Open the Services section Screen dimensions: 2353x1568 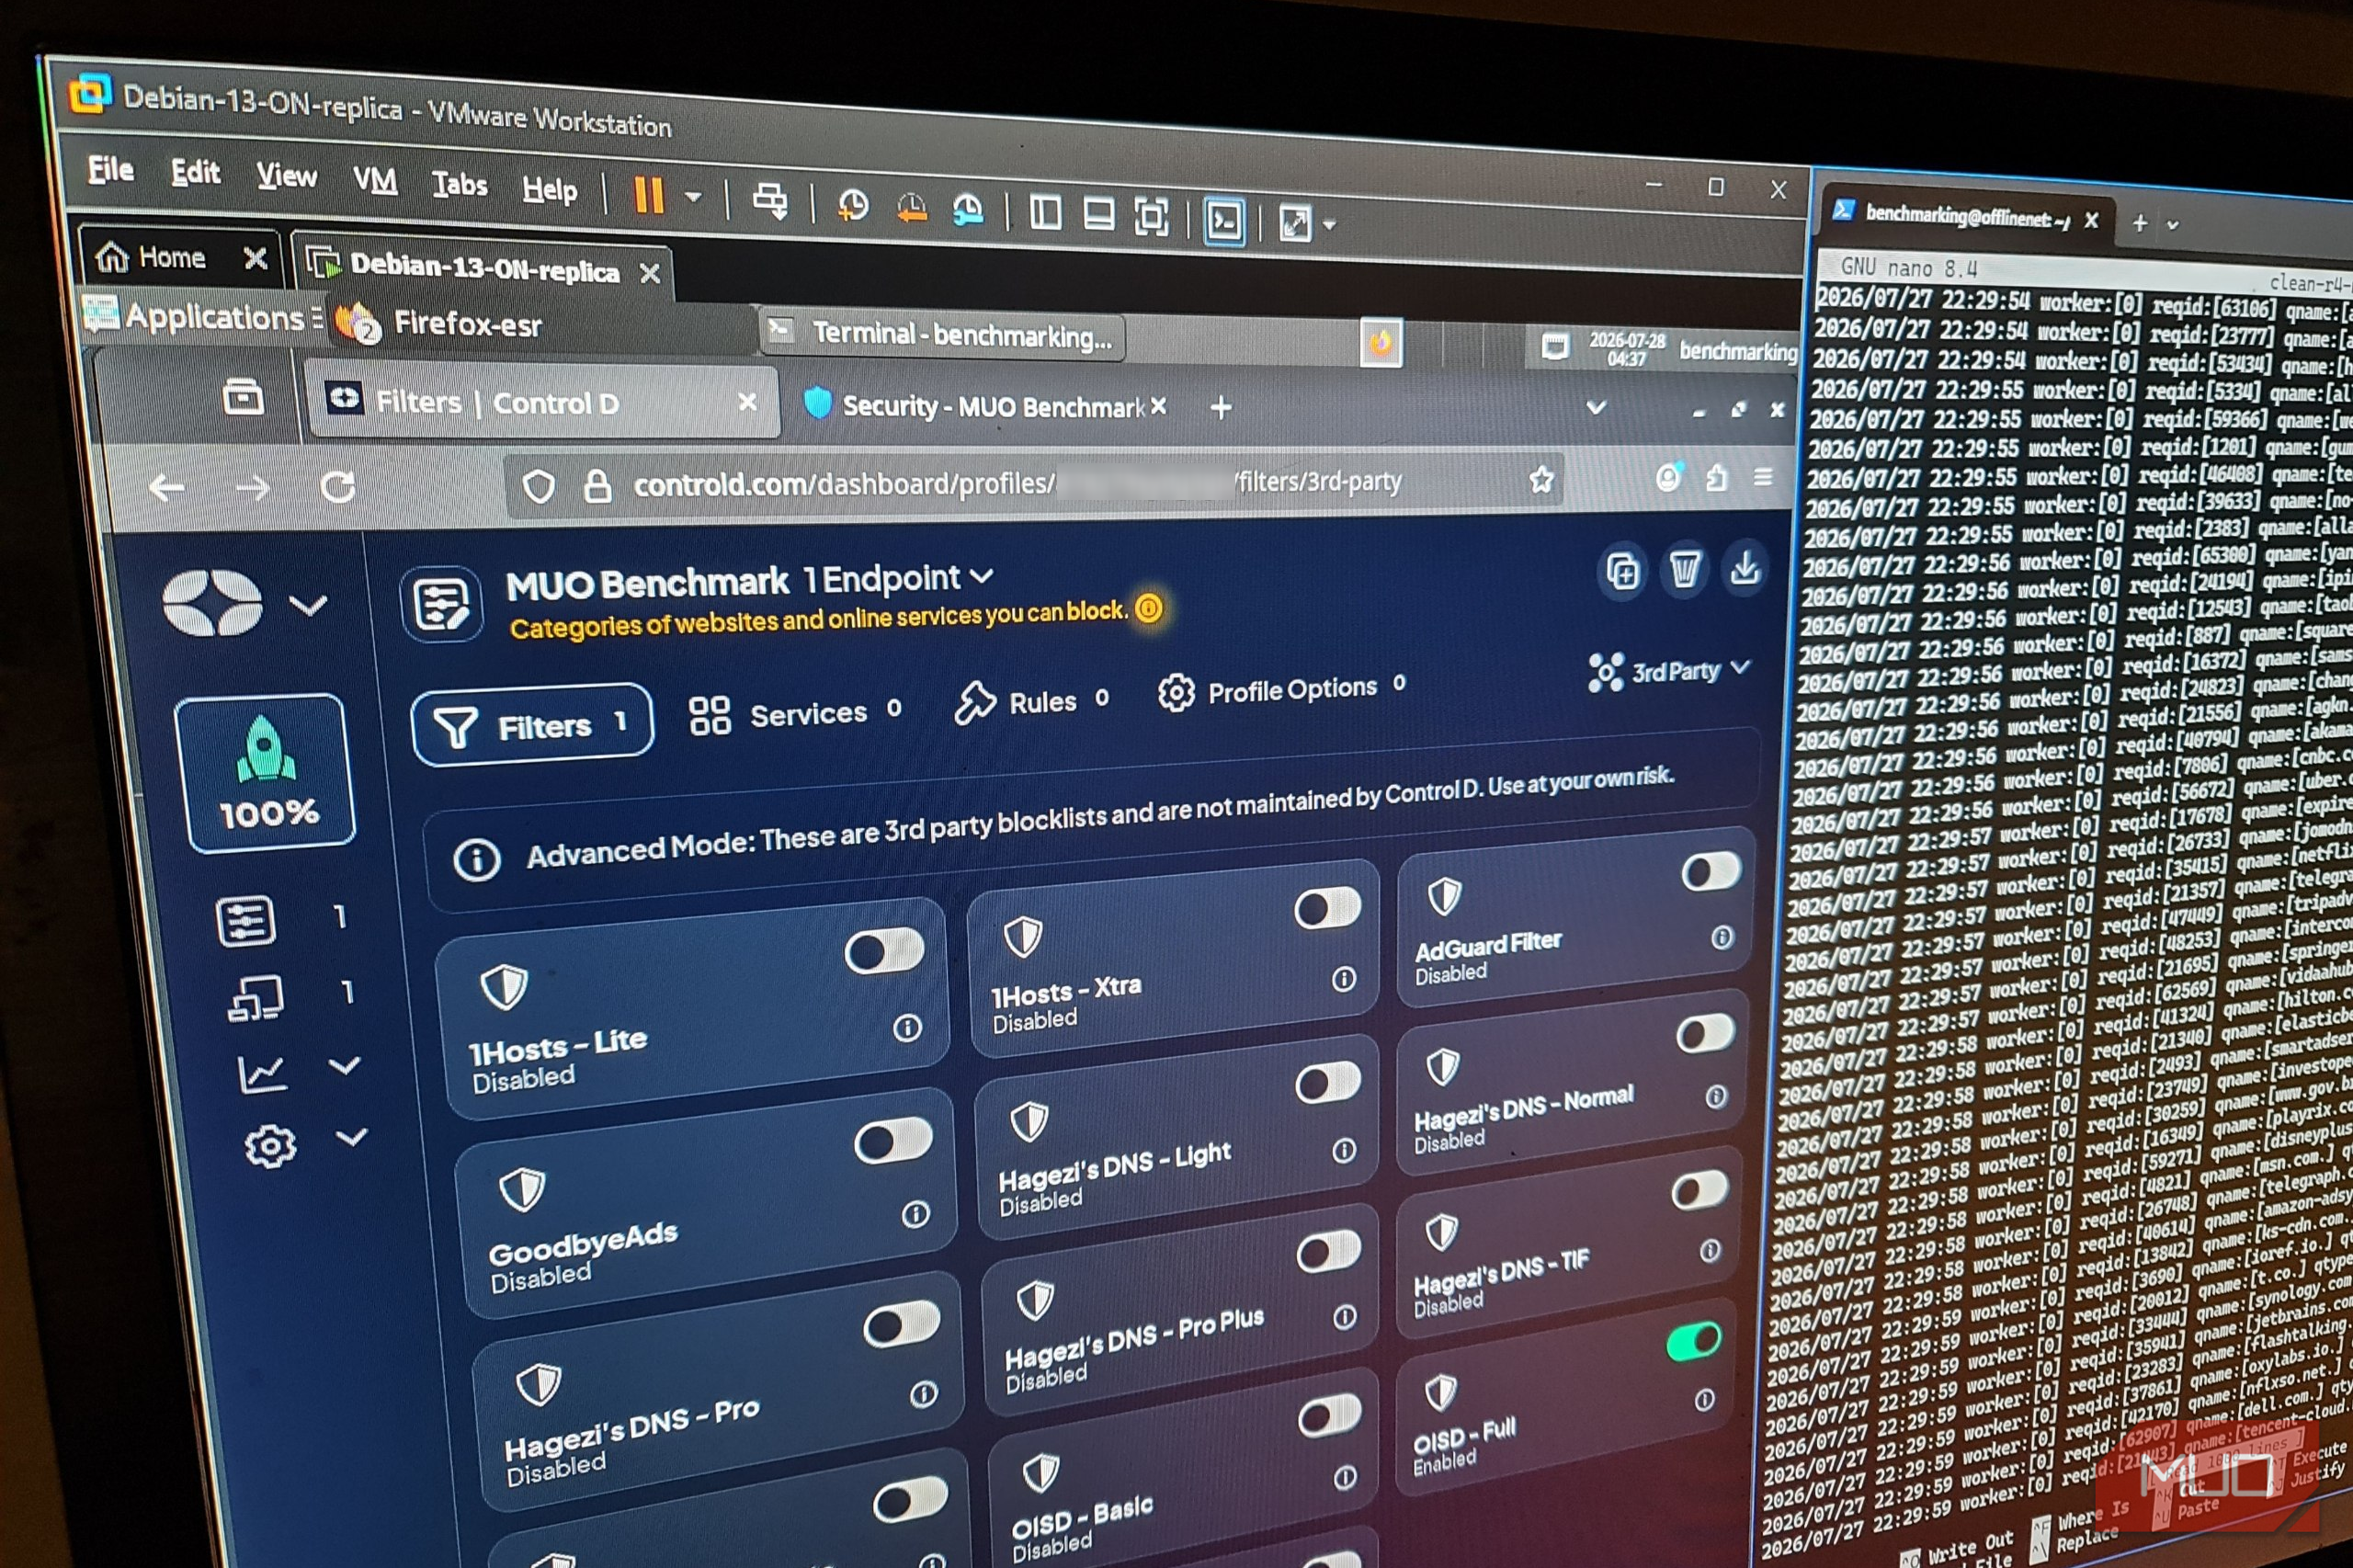tap(795, 714)
